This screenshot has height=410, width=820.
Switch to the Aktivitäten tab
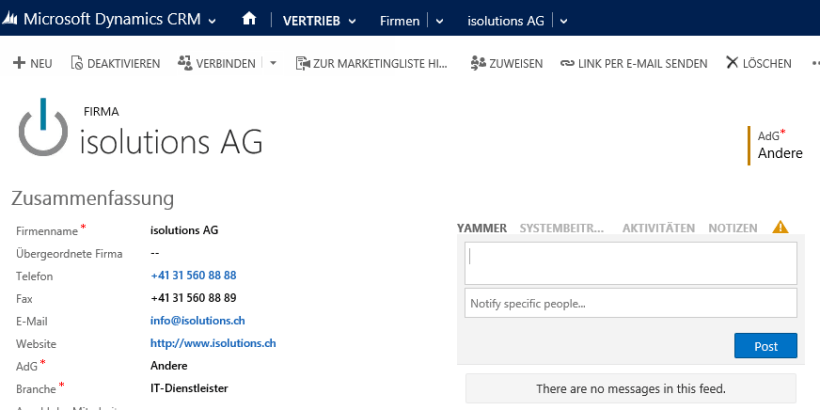tap(658, 228)
